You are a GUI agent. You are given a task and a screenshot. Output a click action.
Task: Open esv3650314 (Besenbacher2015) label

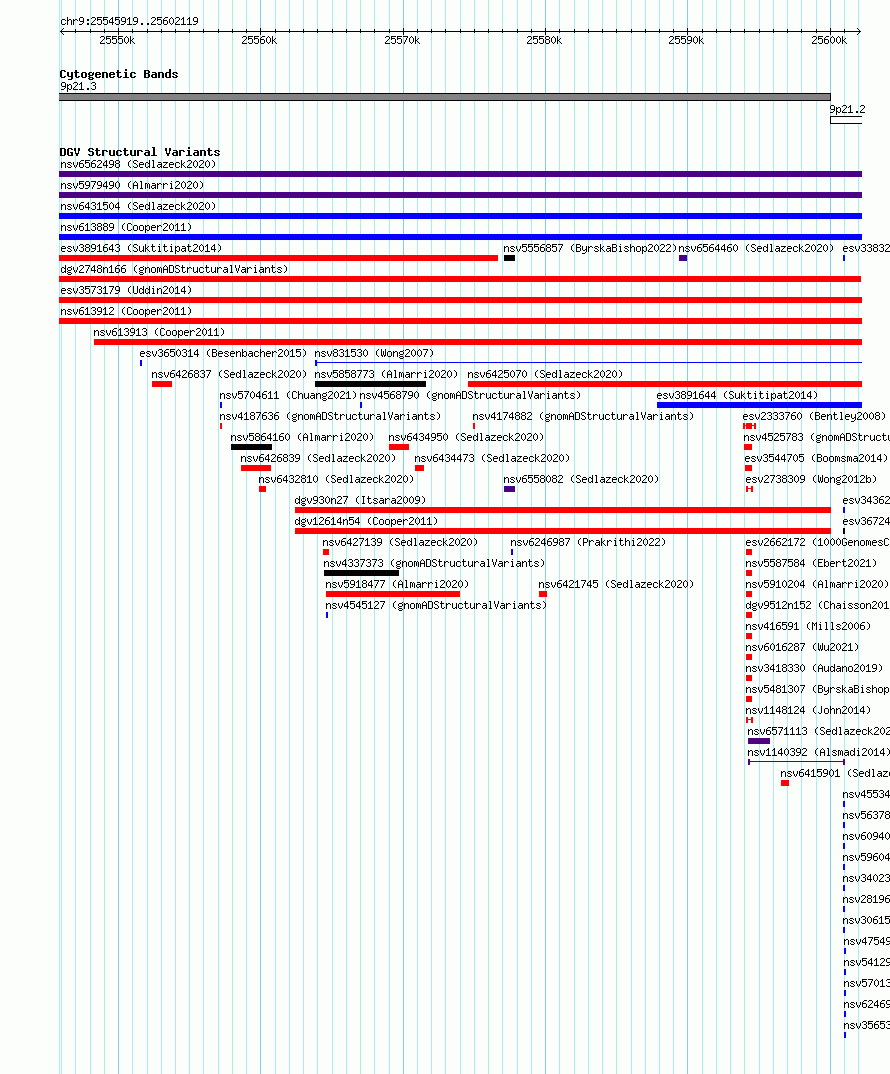click(x=223, y=353)
